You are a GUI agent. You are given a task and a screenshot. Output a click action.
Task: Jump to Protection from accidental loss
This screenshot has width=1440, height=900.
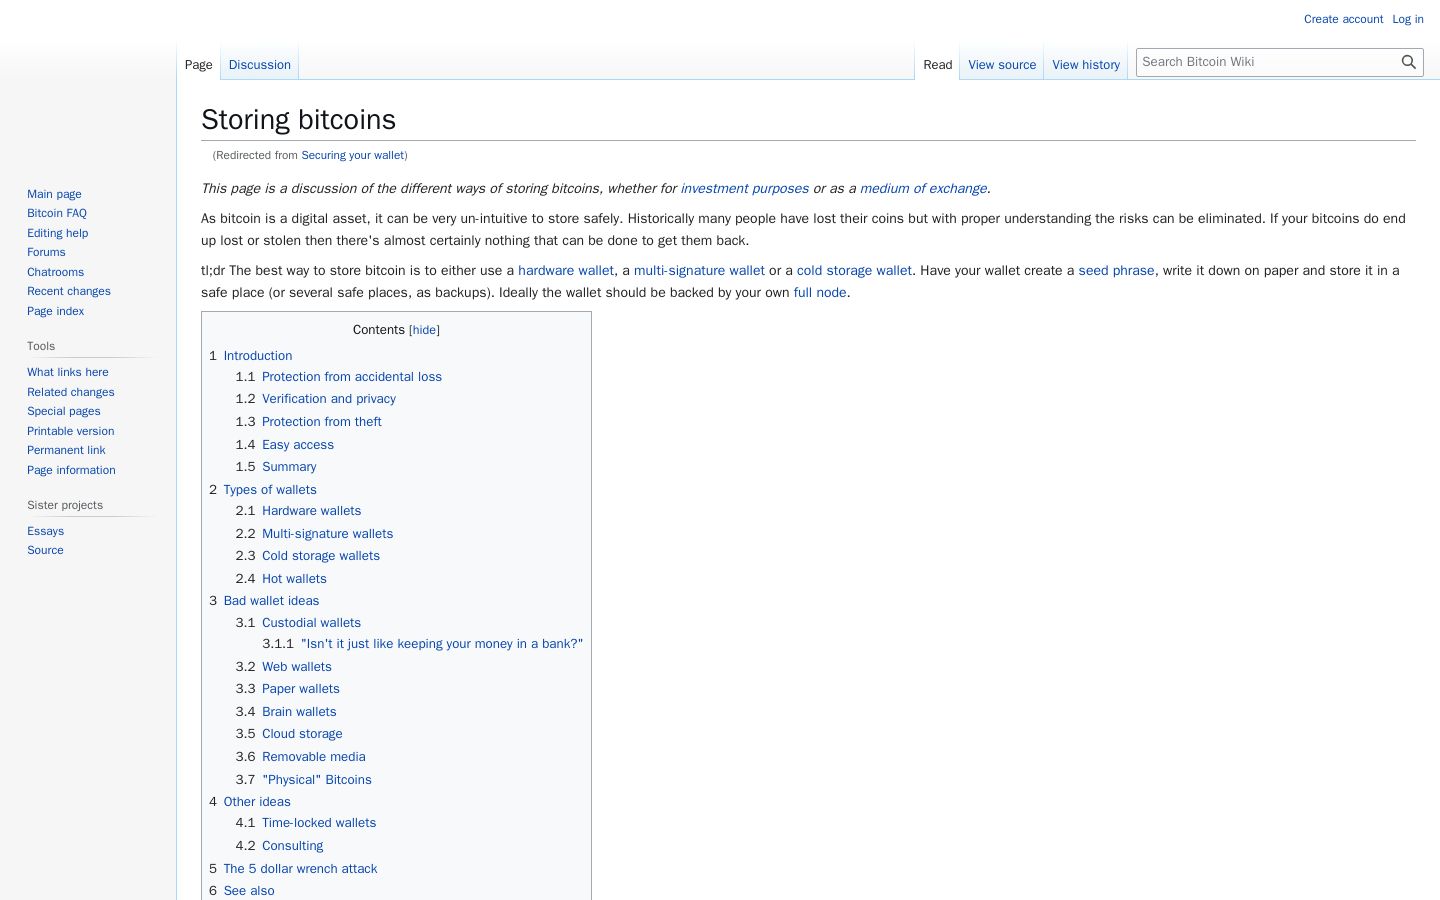click(352, 376)
